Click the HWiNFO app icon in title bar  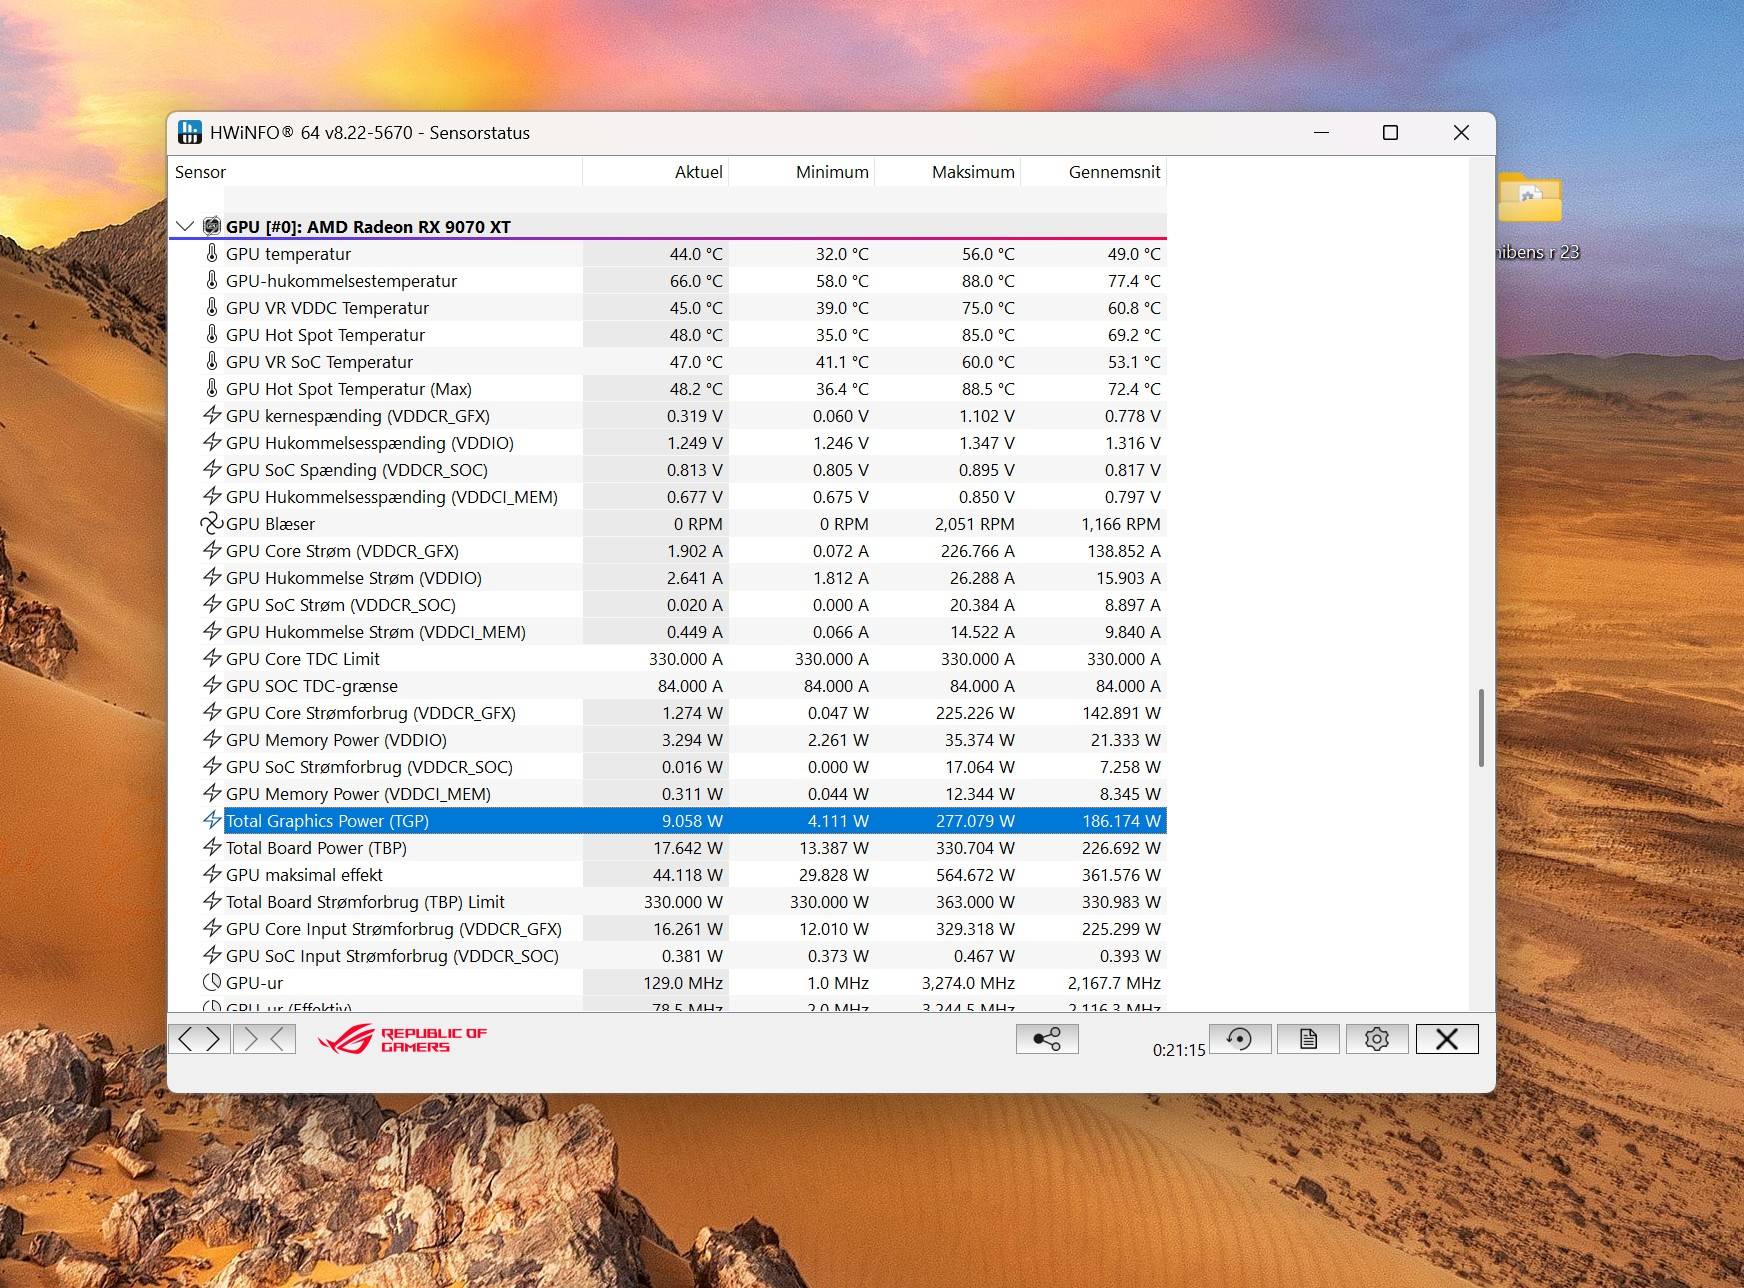[x=189, y=132]
